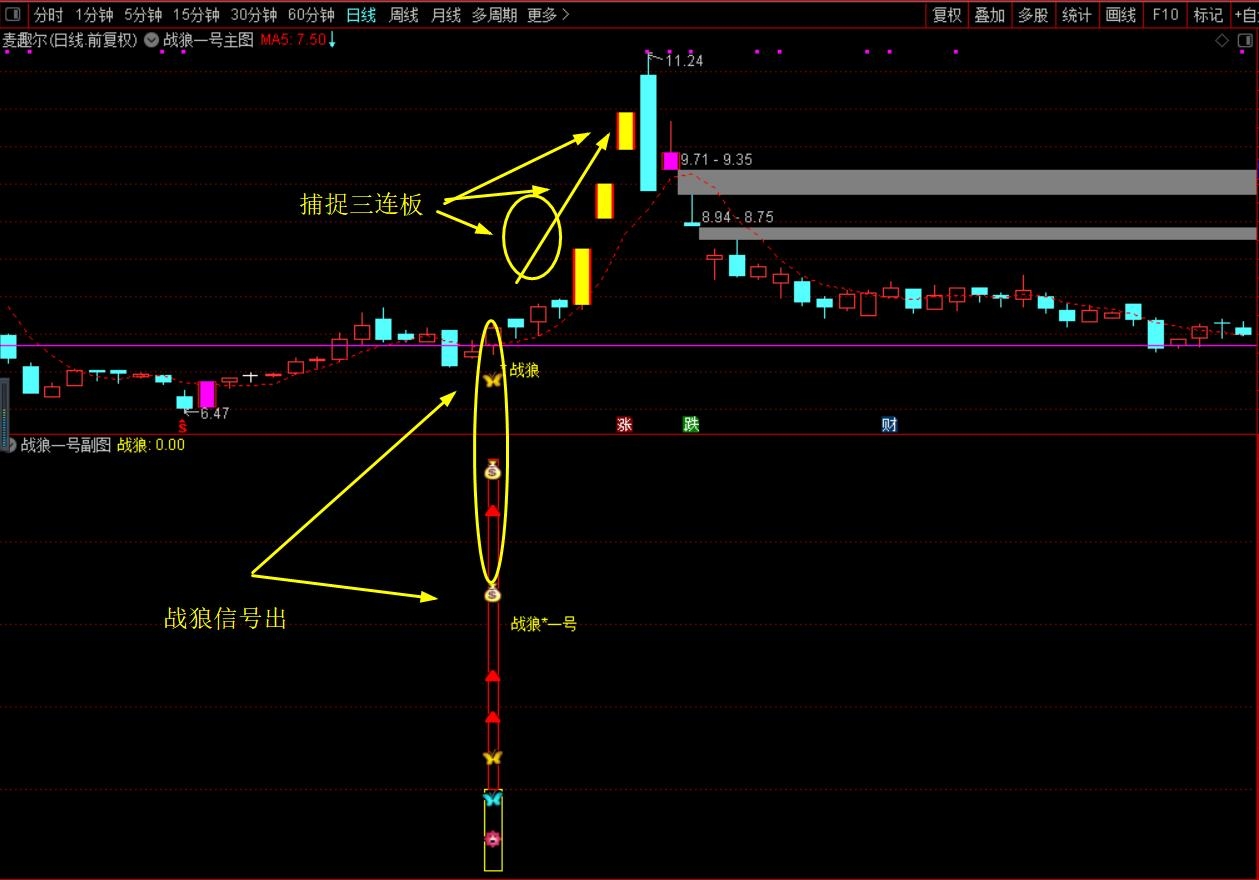
Task: Toggle the right side panel icon
Action: (x=1246, y=40)
